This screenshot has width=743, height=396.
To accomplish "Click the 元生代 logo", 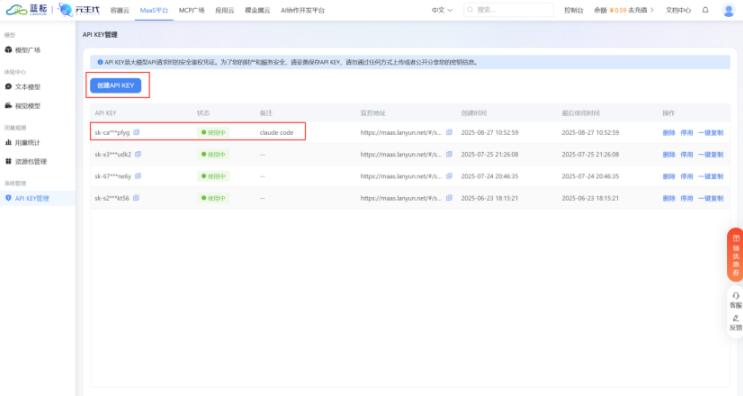I will pos(79,9).
